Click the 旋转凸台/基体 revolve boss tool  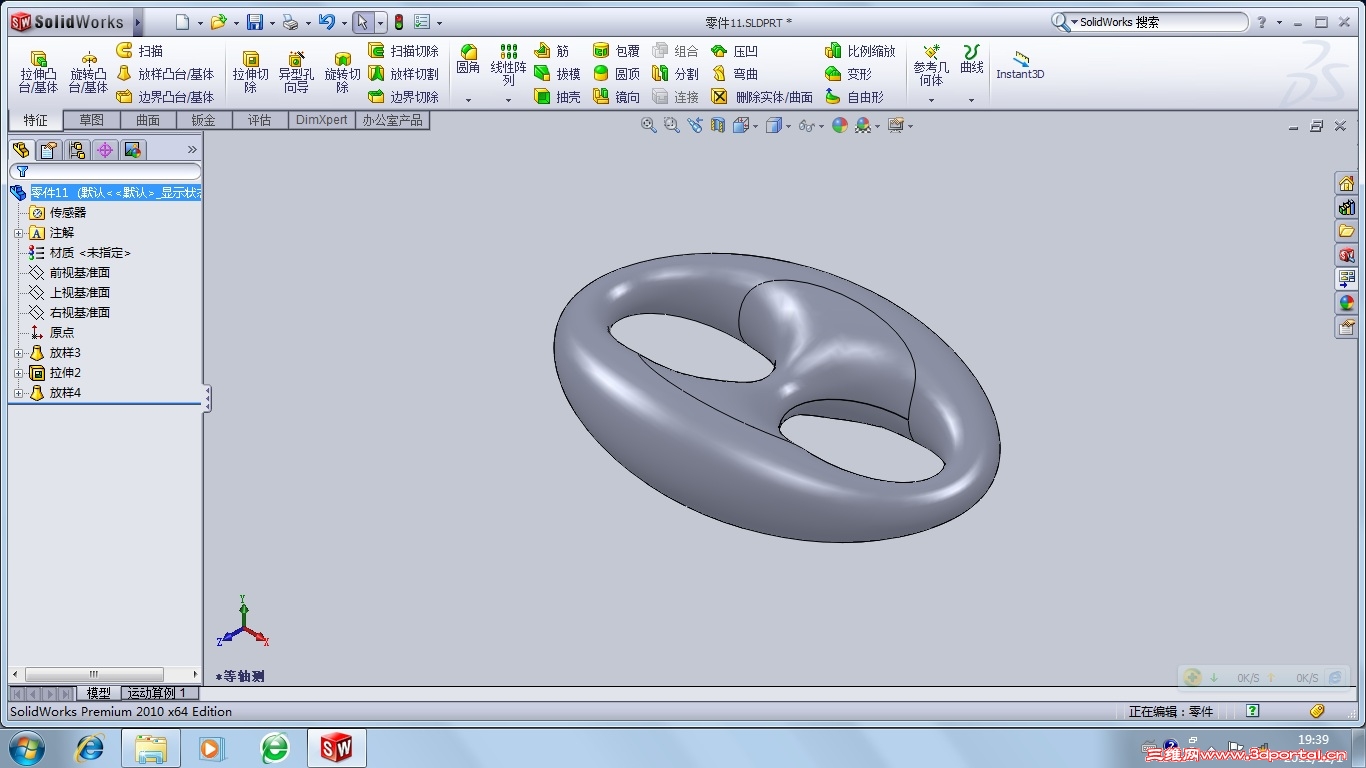tap(88, 72)
